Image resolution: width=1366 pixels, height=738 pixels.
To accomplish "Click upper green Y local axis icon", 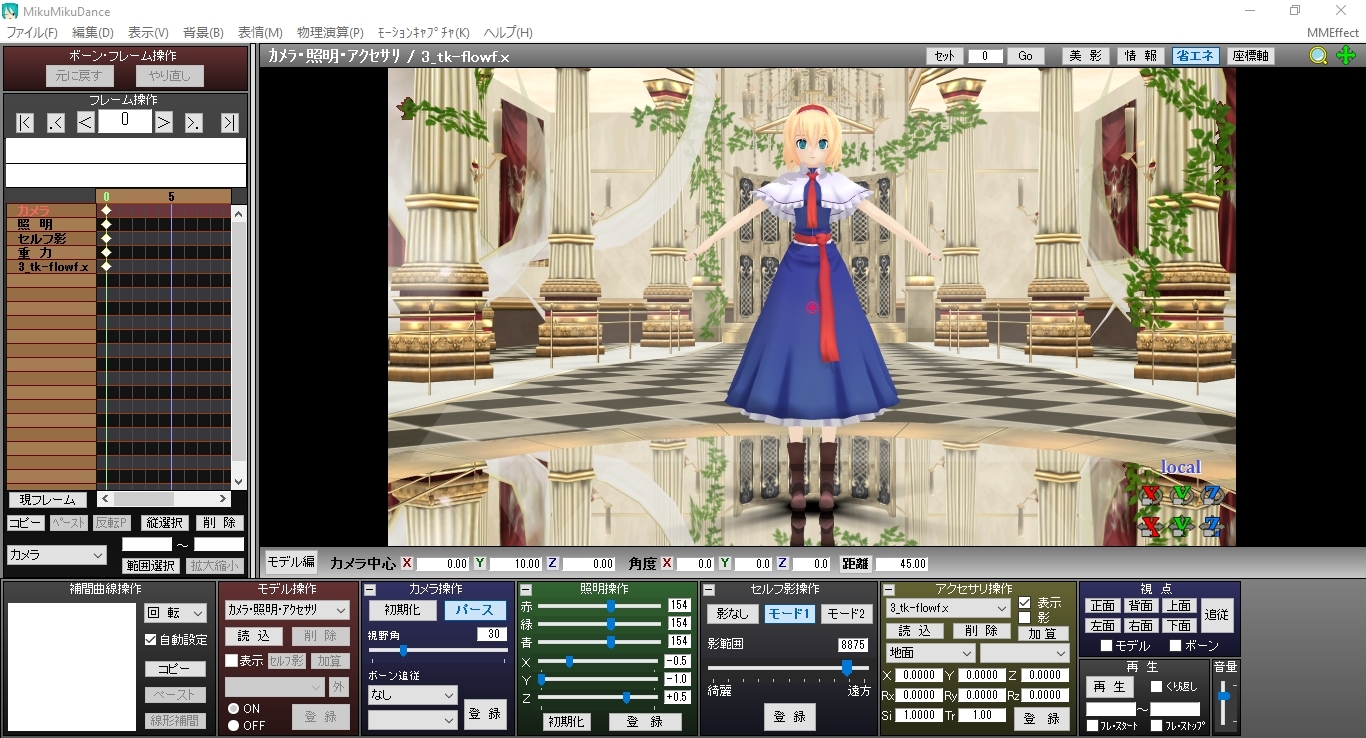I will 1182,493.
